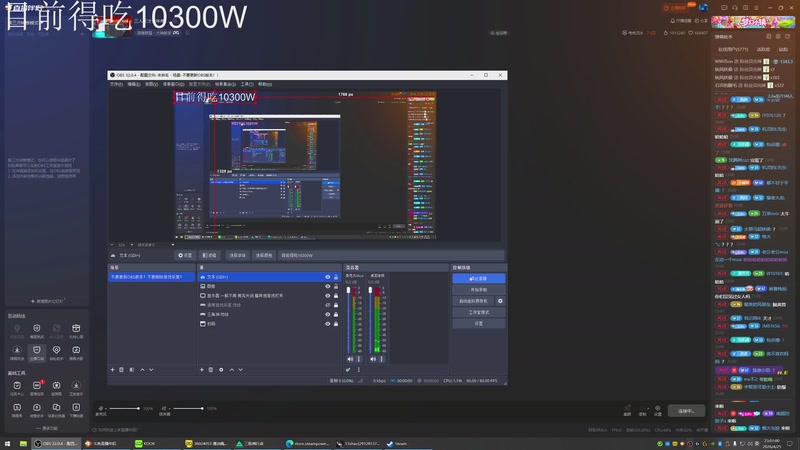Toggle visibility of 三角洲 source

(328, 314)
